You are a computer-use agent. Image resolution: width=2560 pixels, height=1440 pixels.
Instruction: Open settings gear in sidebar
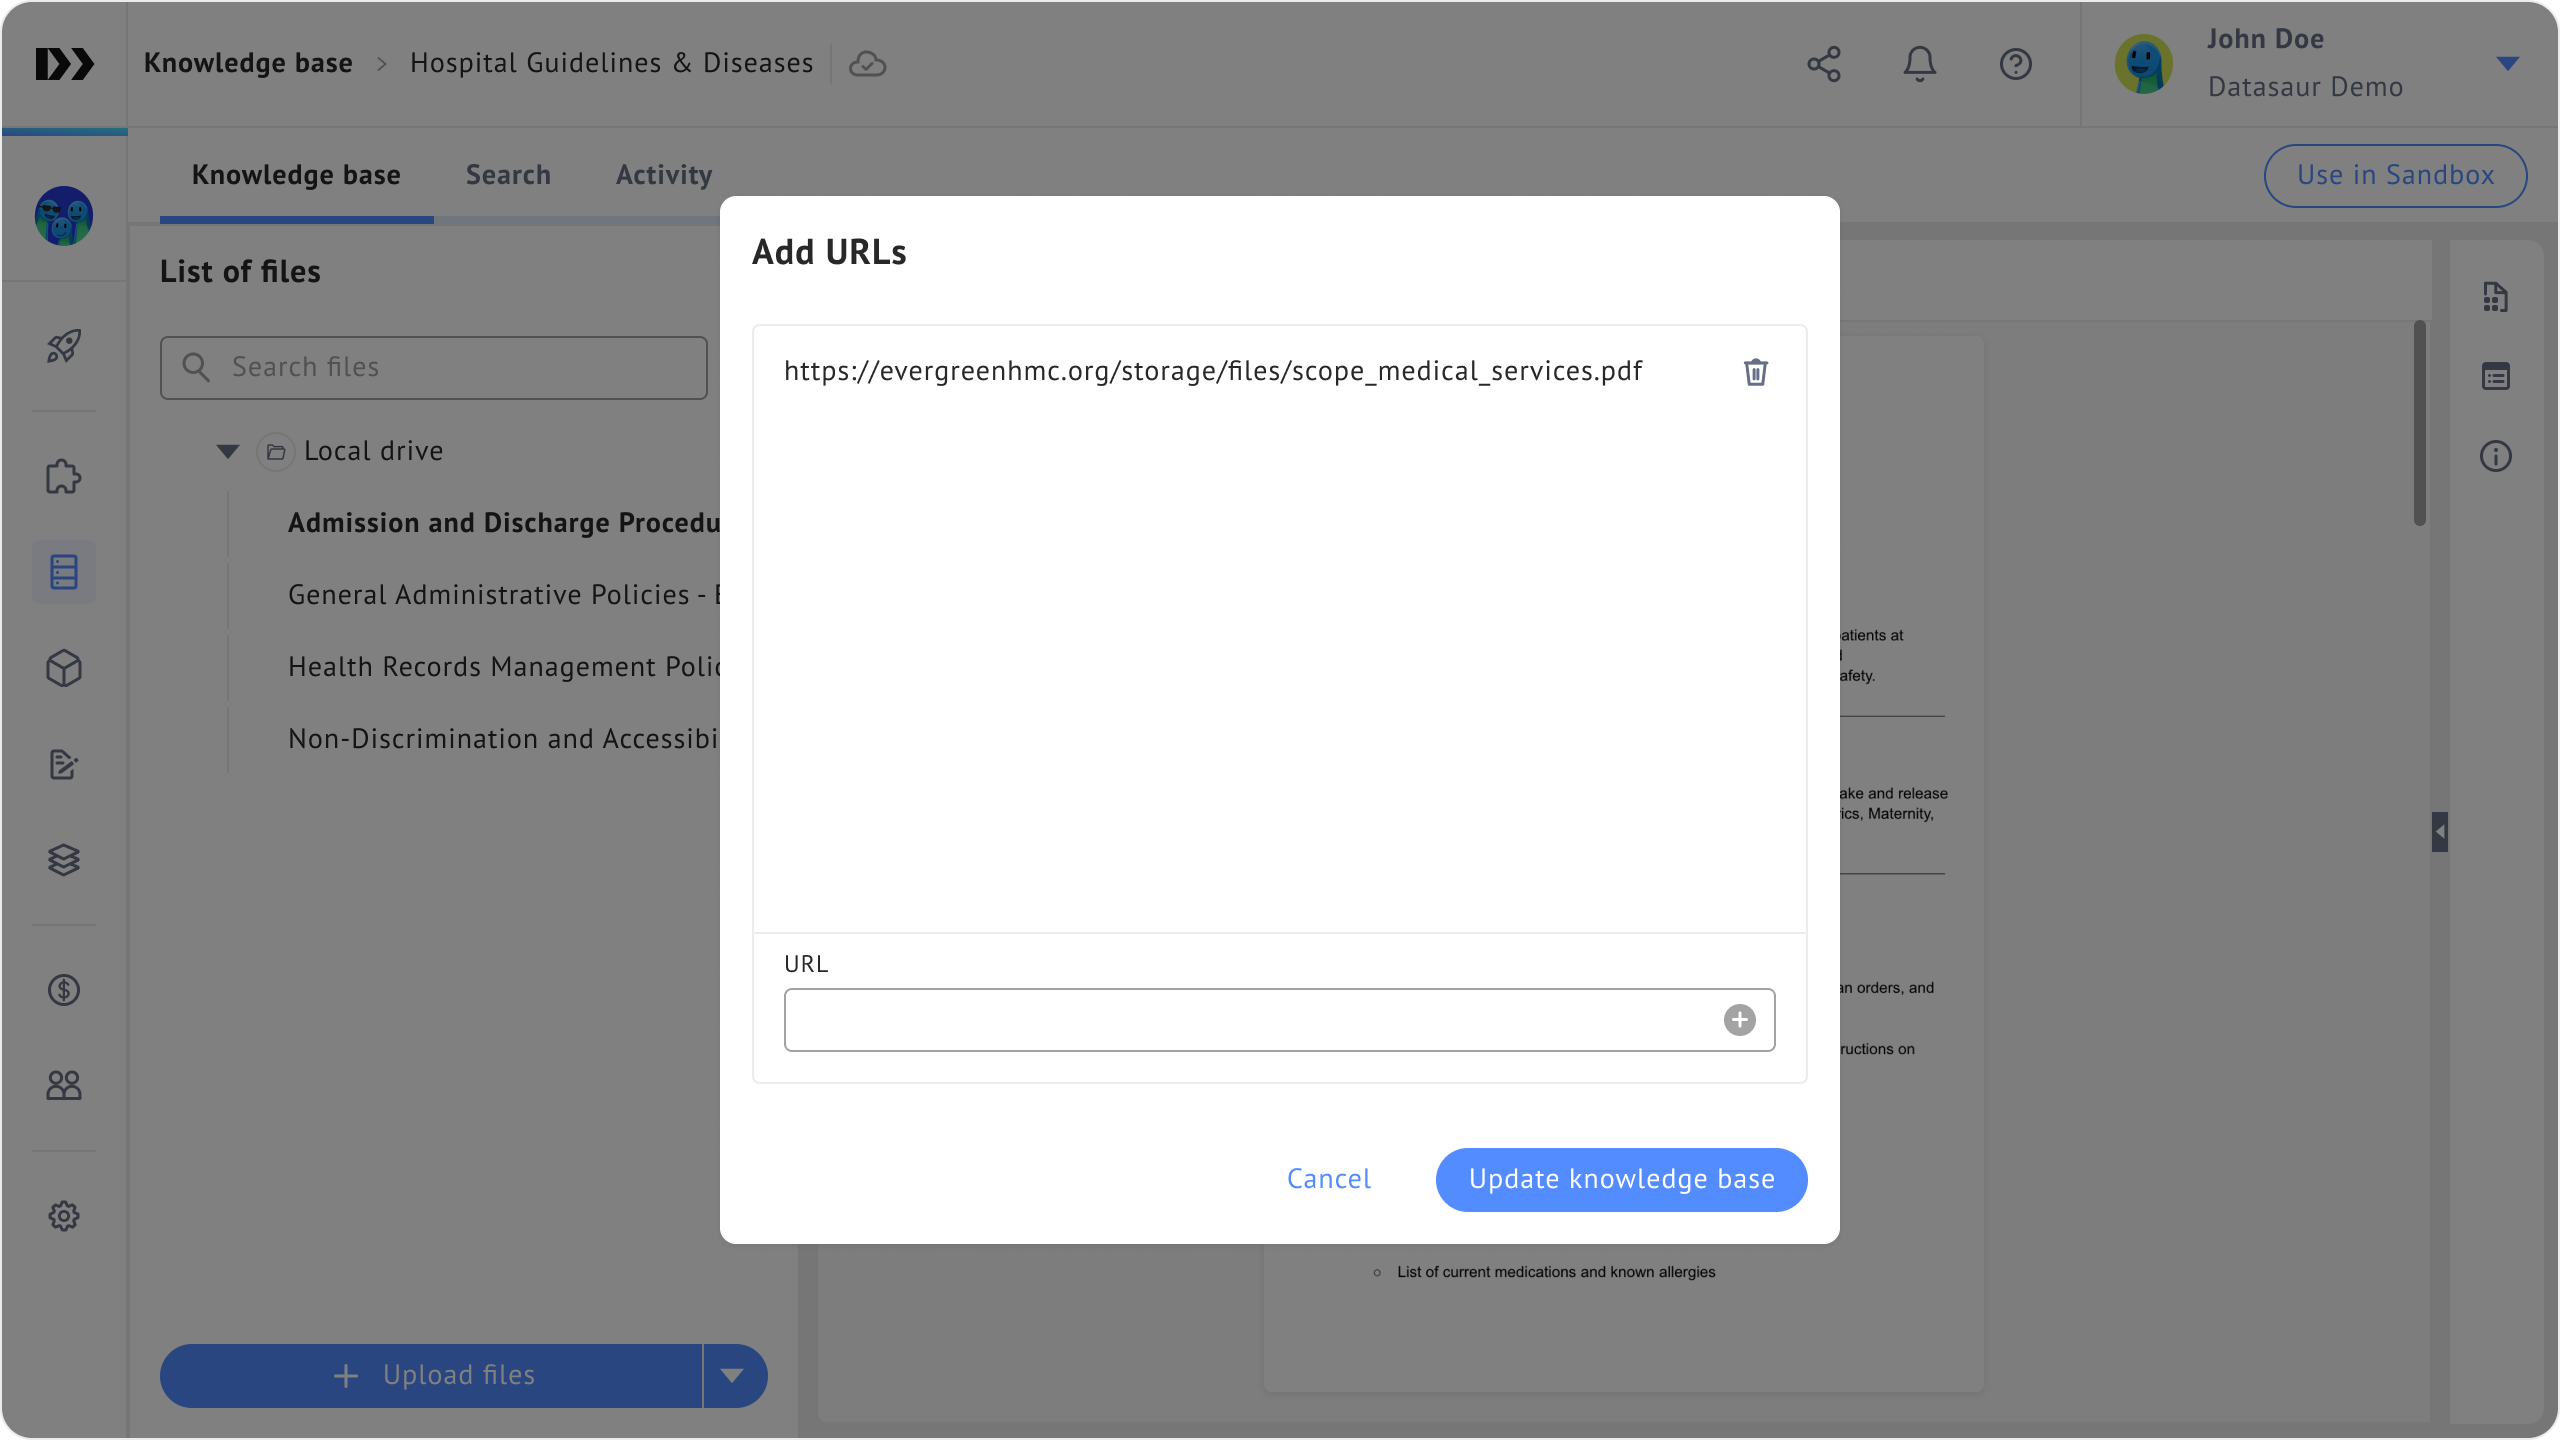tap(64, 1216)
